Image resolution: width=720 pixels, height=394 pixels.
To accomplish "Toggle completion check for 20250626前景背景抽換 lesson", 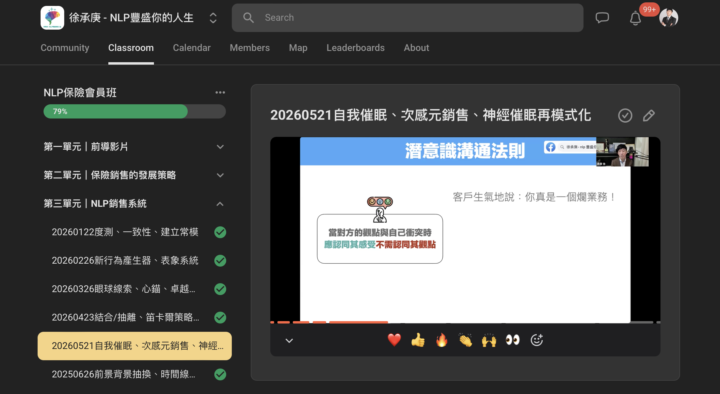I will 220,374.
